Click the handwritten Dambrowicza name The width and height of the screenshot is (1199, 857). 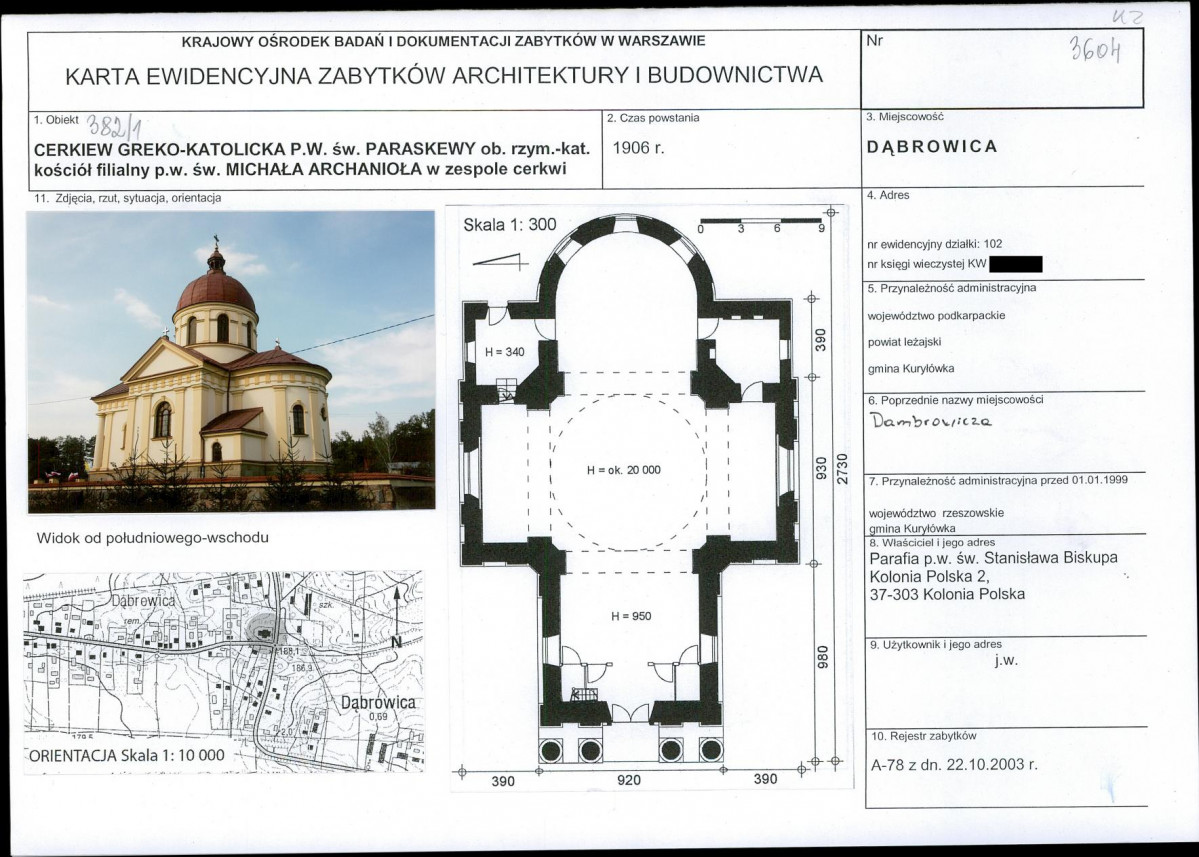pyautogui.click(x=931, y=421)
